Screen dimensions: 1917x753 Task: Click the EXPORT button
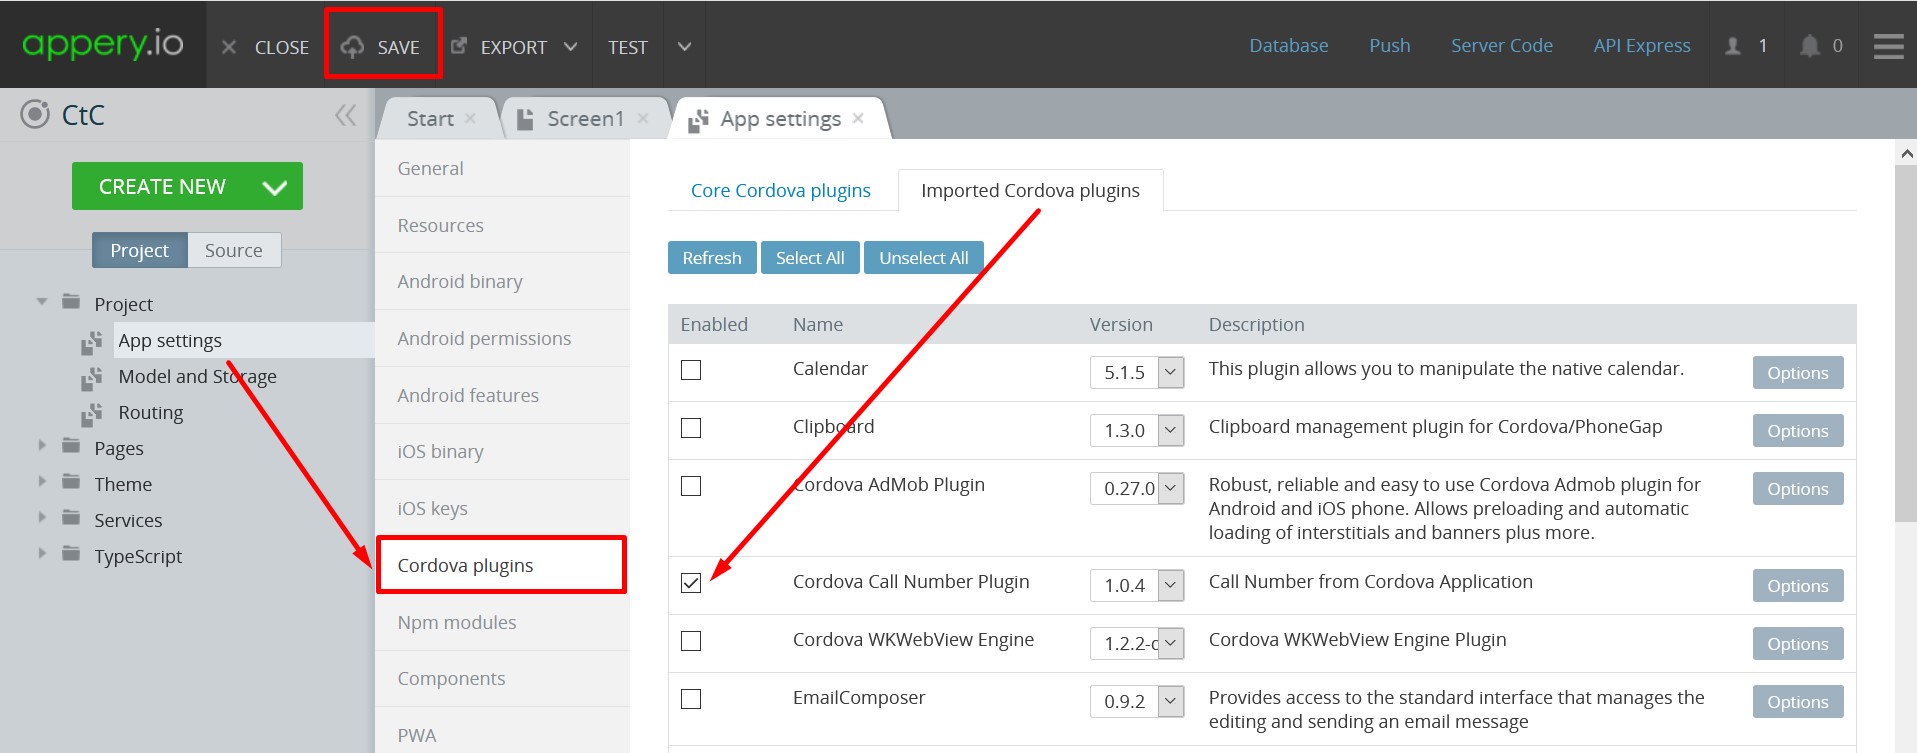tap(499, 47)
